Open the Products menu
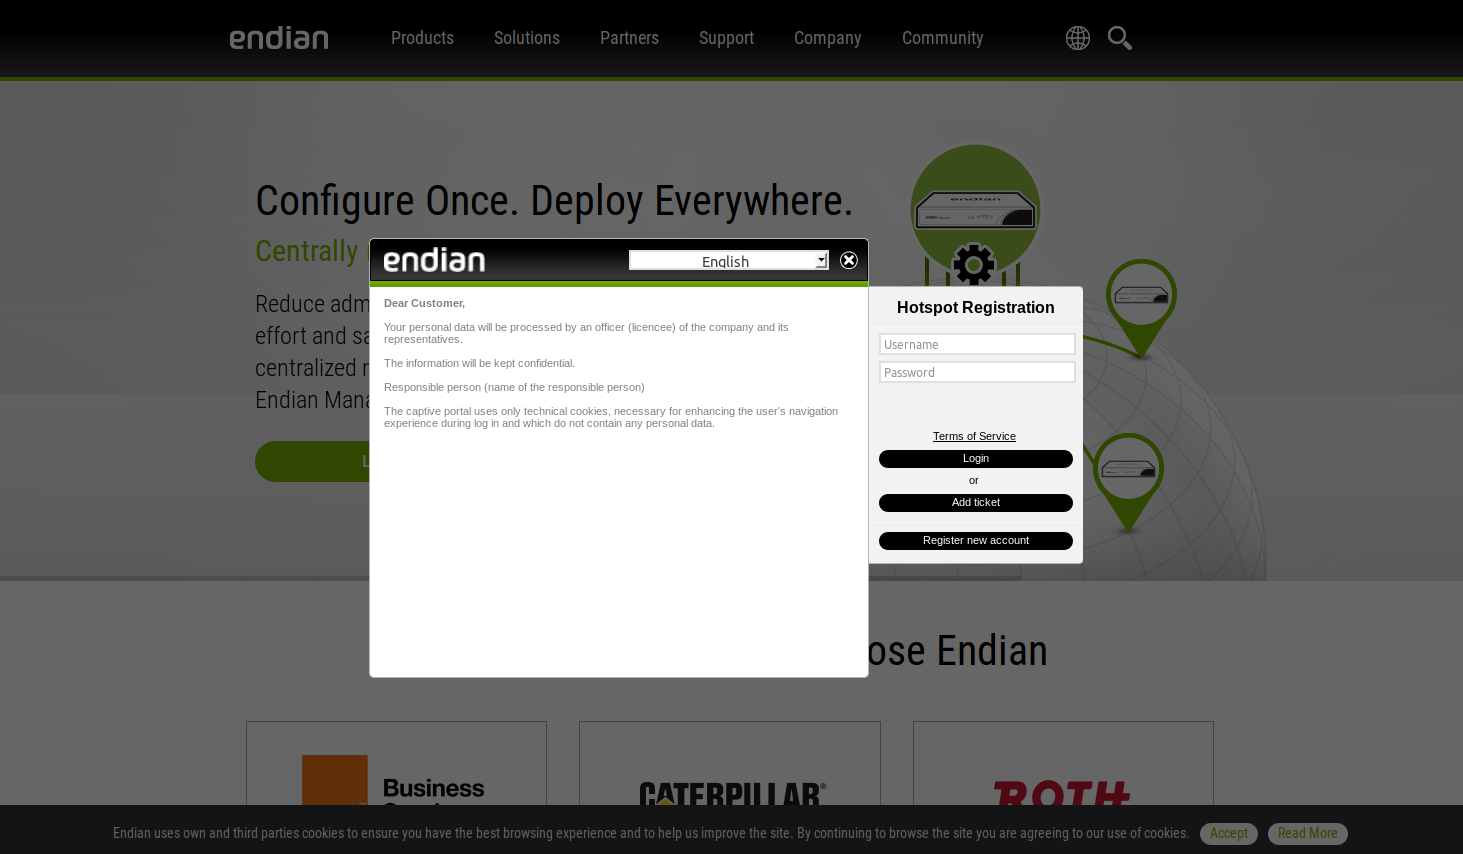Image resolution: width=1463 pixels, height=854 pixels. [x=422, y=38]
